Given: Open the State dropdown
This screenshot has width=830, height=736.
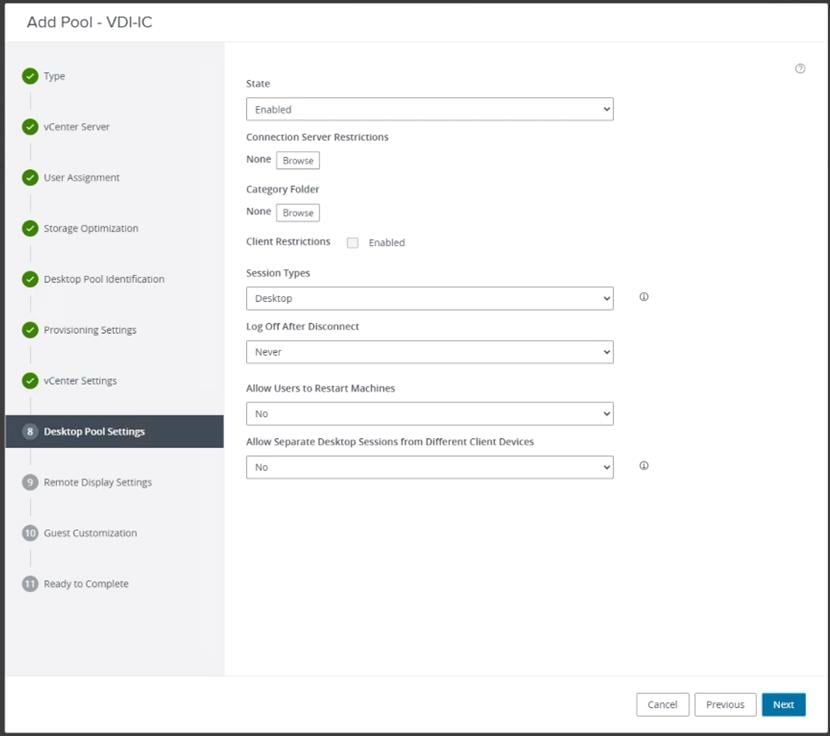Looking at the screenshot, I should tap(429, 109).
